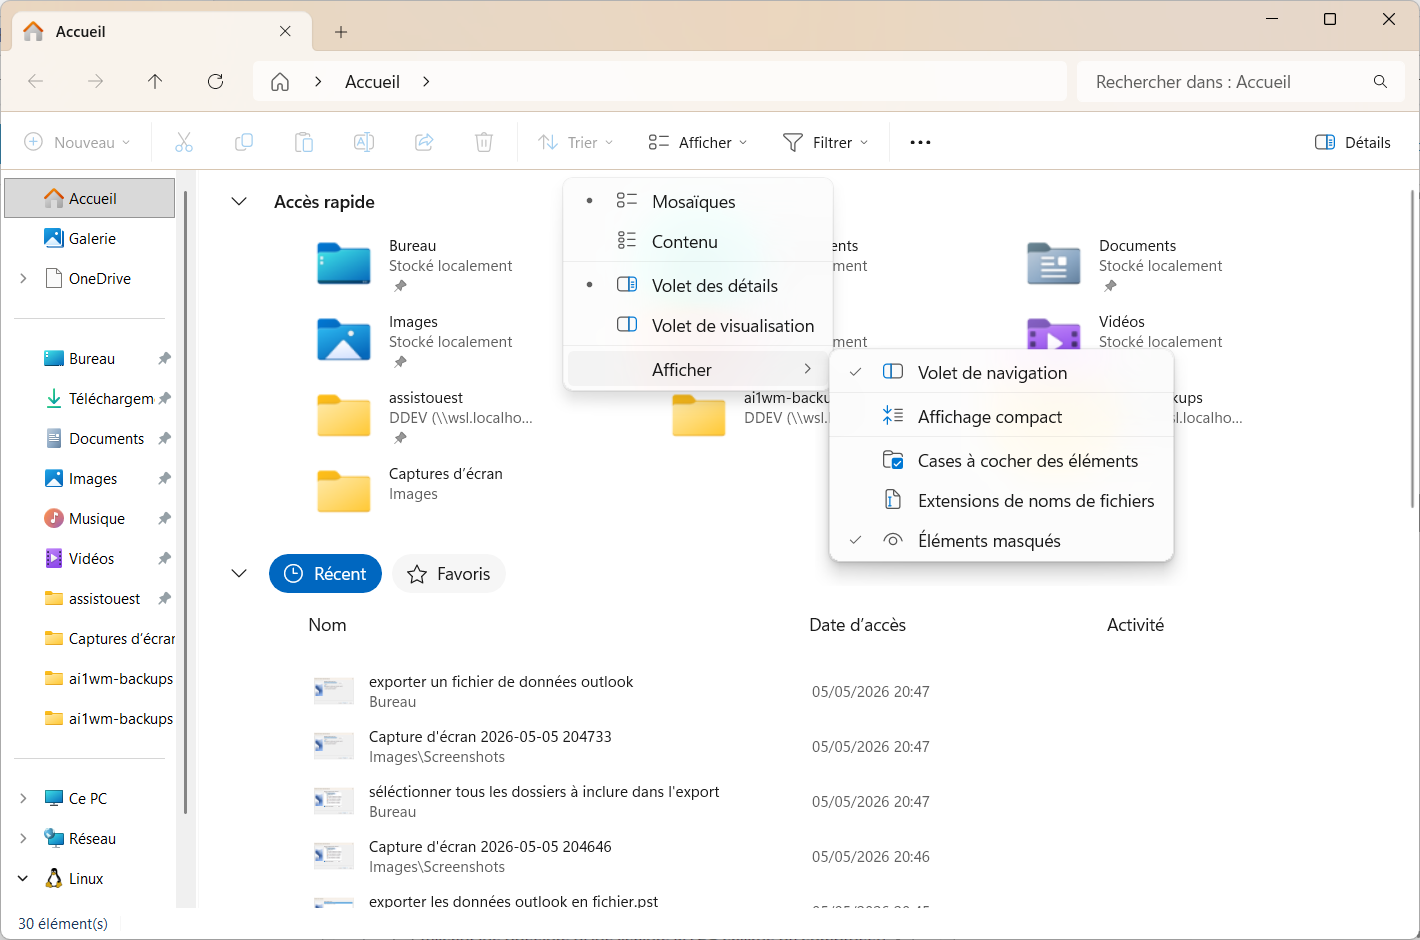Open Capture d'écran 2026-05-05 204646 thumbnail
Screen dimensions: 1420x940
[334, 855]
